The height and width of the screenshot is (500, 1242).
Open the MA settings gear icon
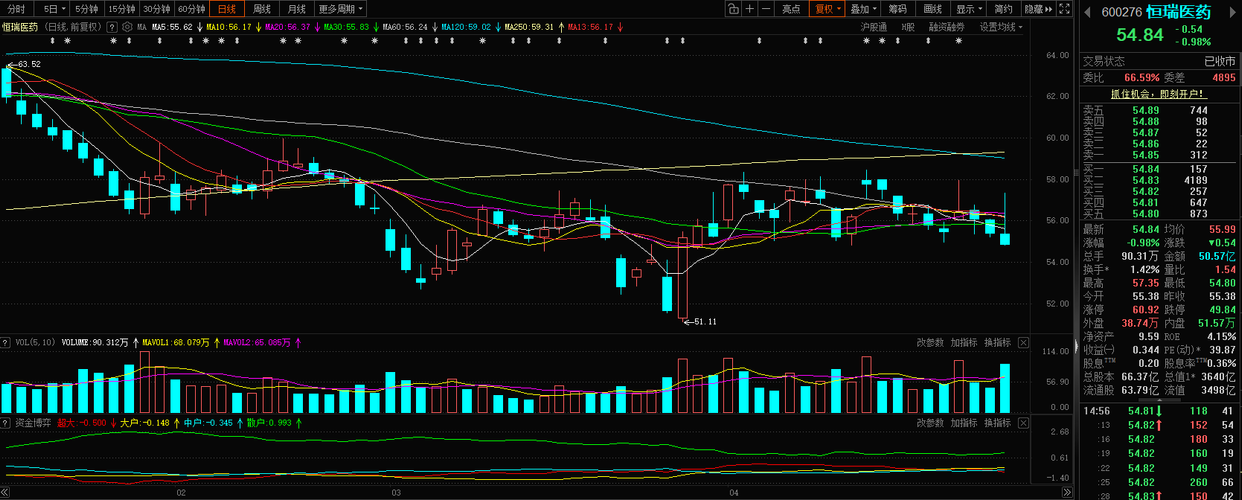click(125, 27)
